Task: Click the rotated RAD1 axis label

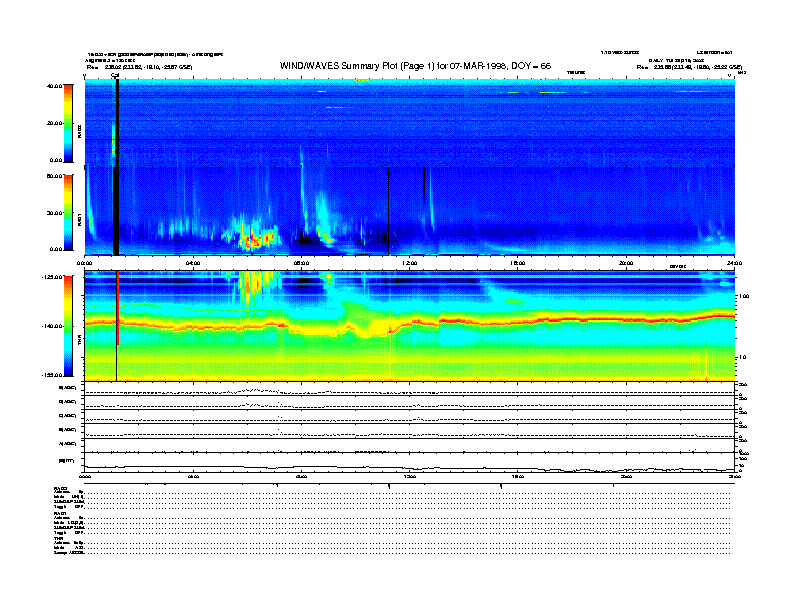Action: pos(79,220)
